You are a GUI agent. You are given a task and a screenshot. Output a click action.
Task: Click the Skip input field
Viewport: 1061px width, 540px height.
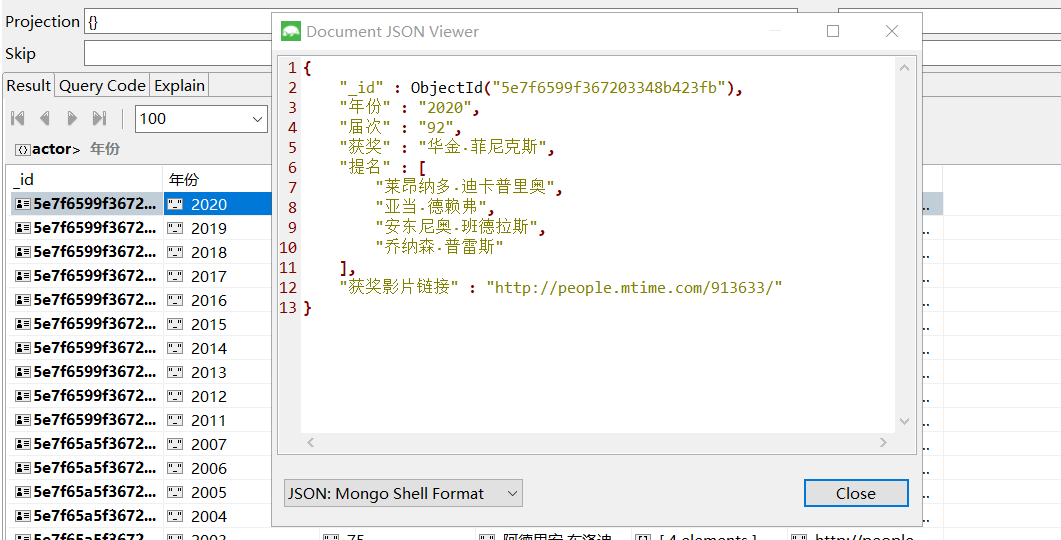point(177,53)
